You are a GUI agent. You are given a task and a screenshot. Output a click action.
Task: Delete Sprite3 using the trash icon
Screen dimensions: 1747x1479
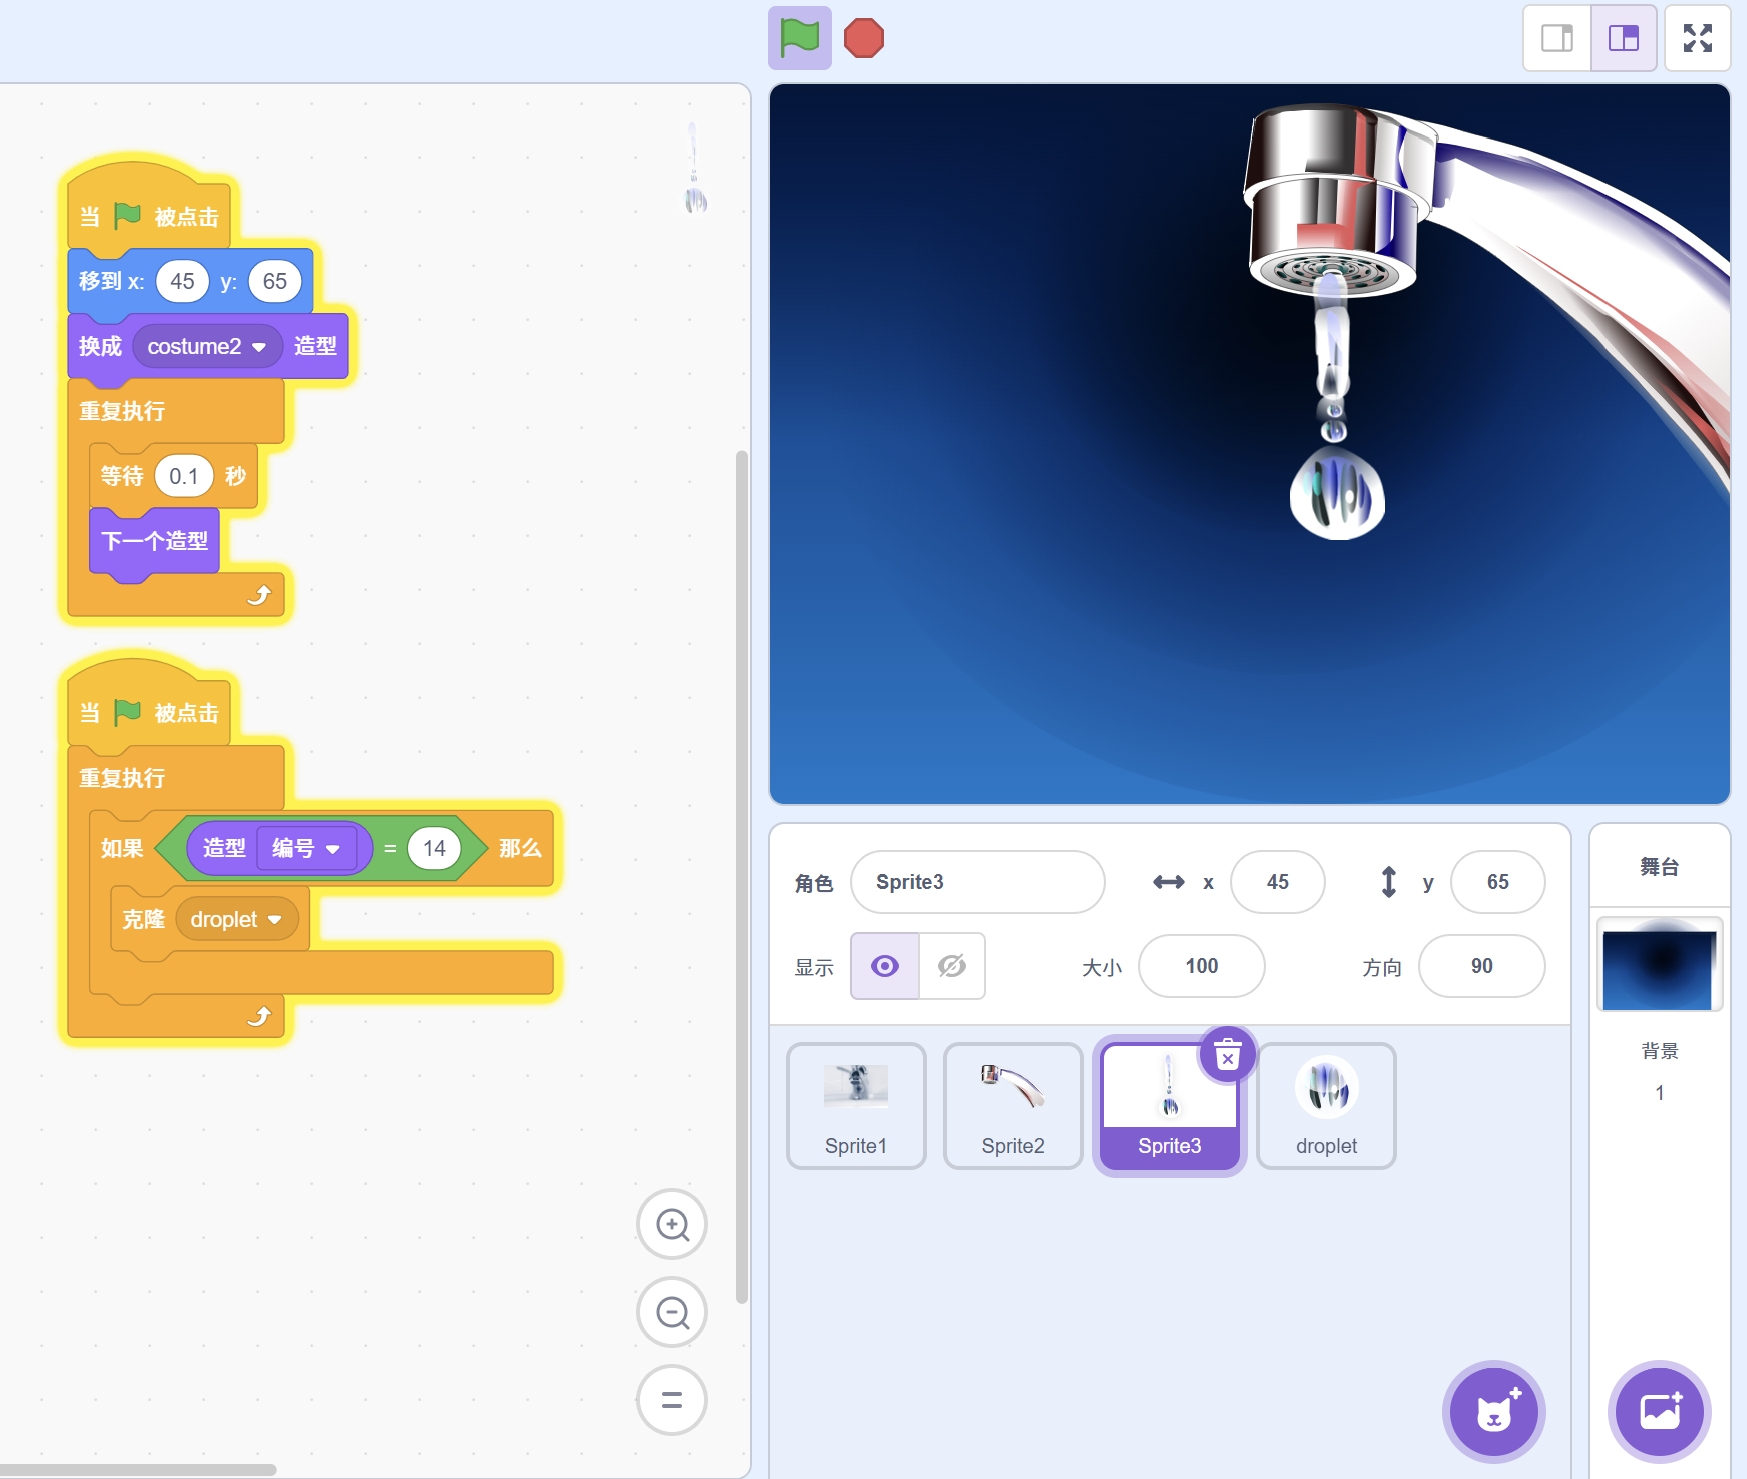click(1227, 1055)
